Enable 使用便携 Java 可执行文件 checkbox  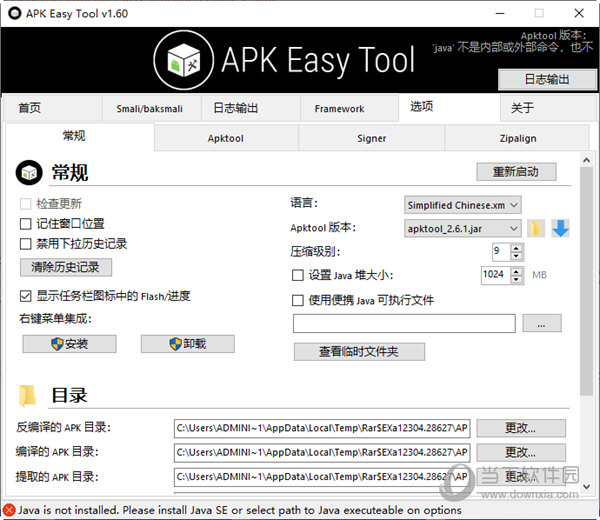298,300
